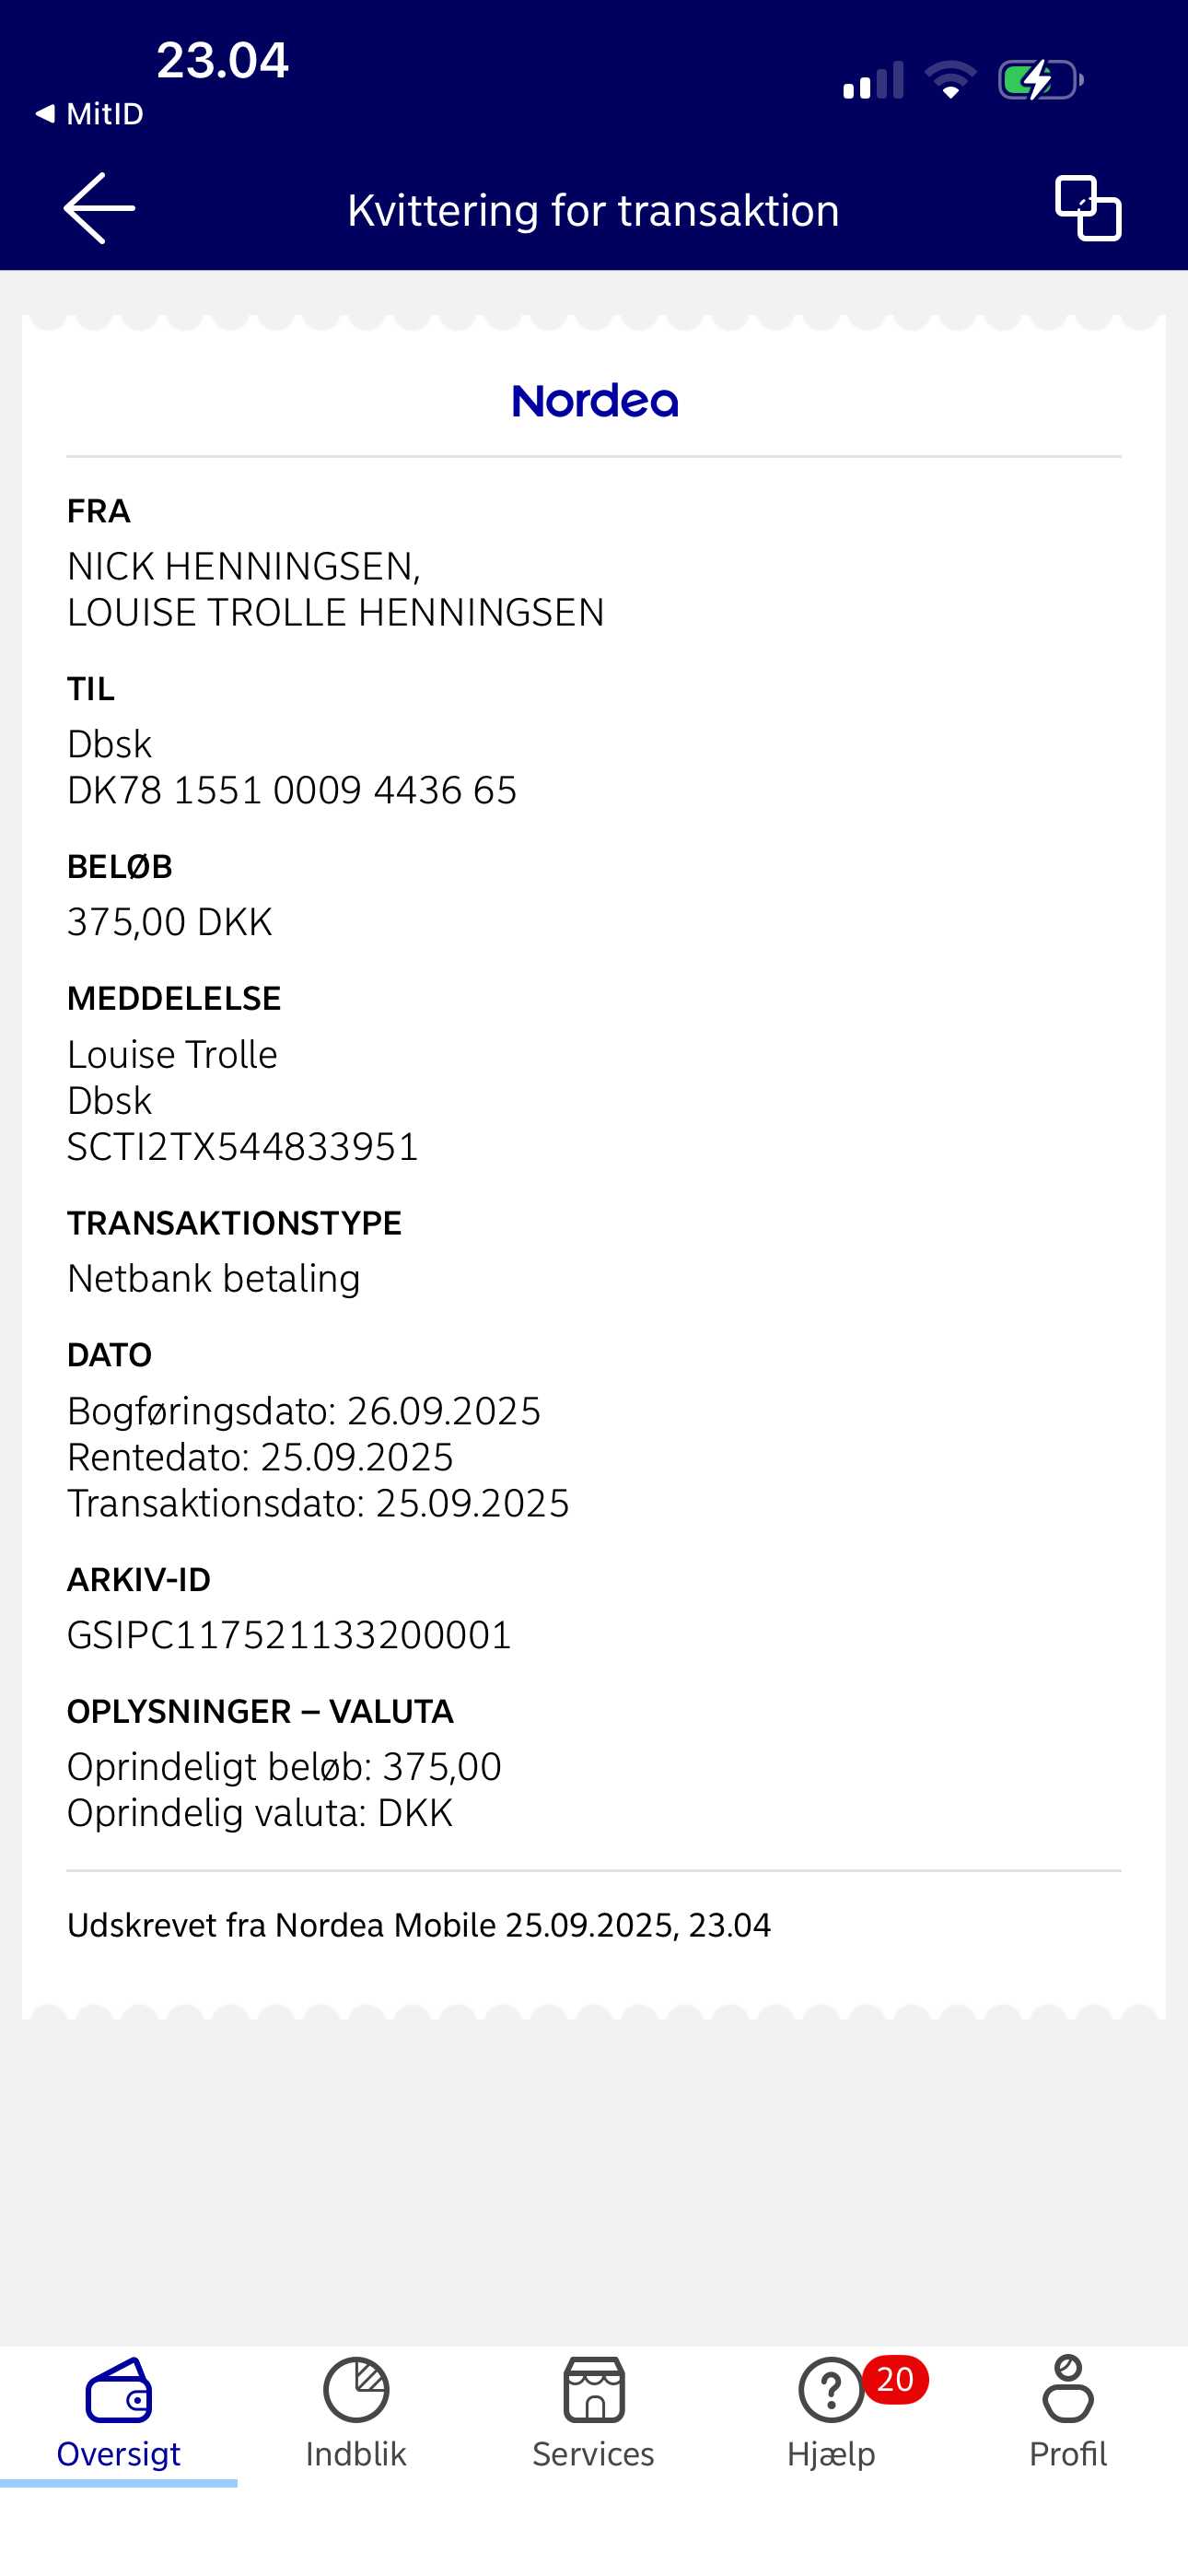This screenshot has width=1188, height=2576.
Task: Return to MitID app link
Action: (x=90, y=114)
